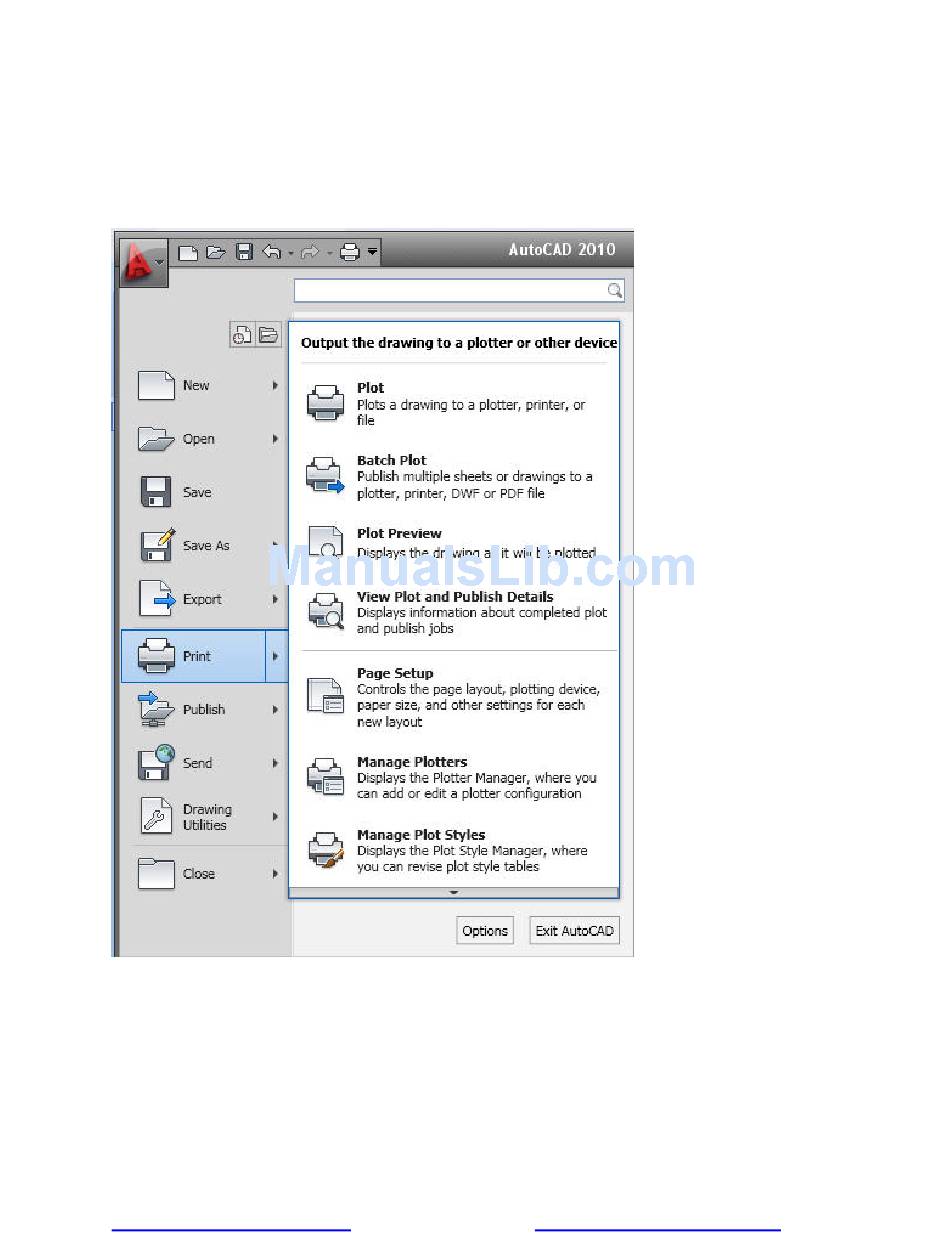This screenshot has width=950, height=1241.
Task: Click the Options button
Action: pyautogui.click(x=485, y=931)
